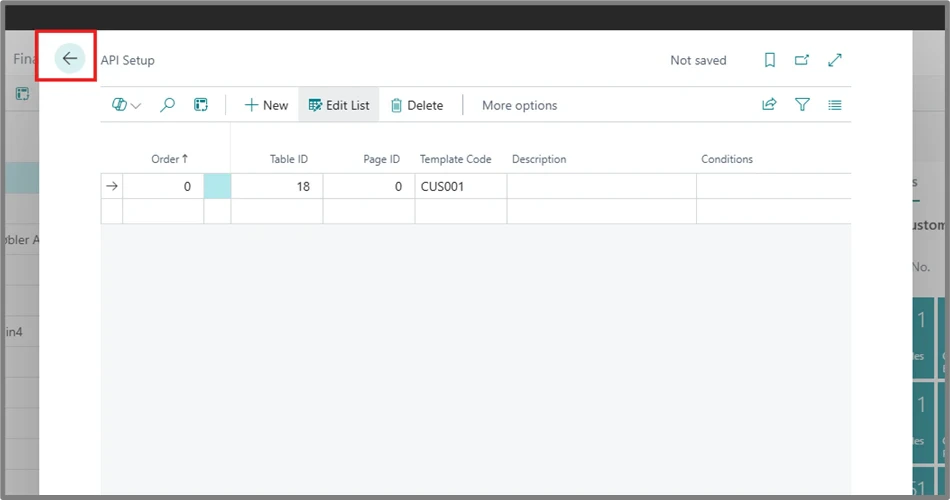
Task: Click the Conditions column header
Action: pyautogui.click(x=726, y=159)
